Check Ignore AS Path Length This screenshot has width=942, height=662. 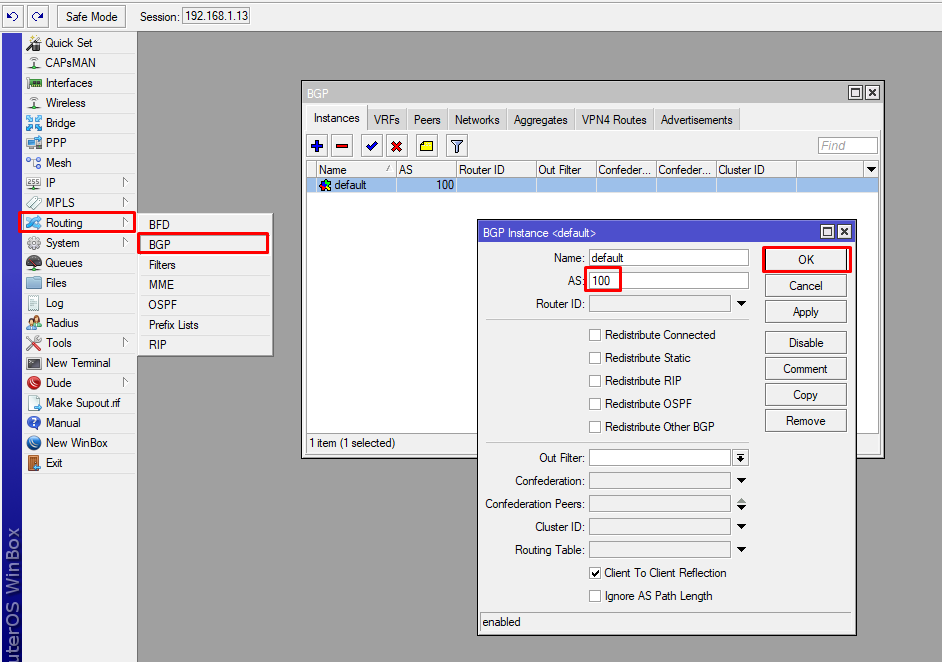click(595, 596)
